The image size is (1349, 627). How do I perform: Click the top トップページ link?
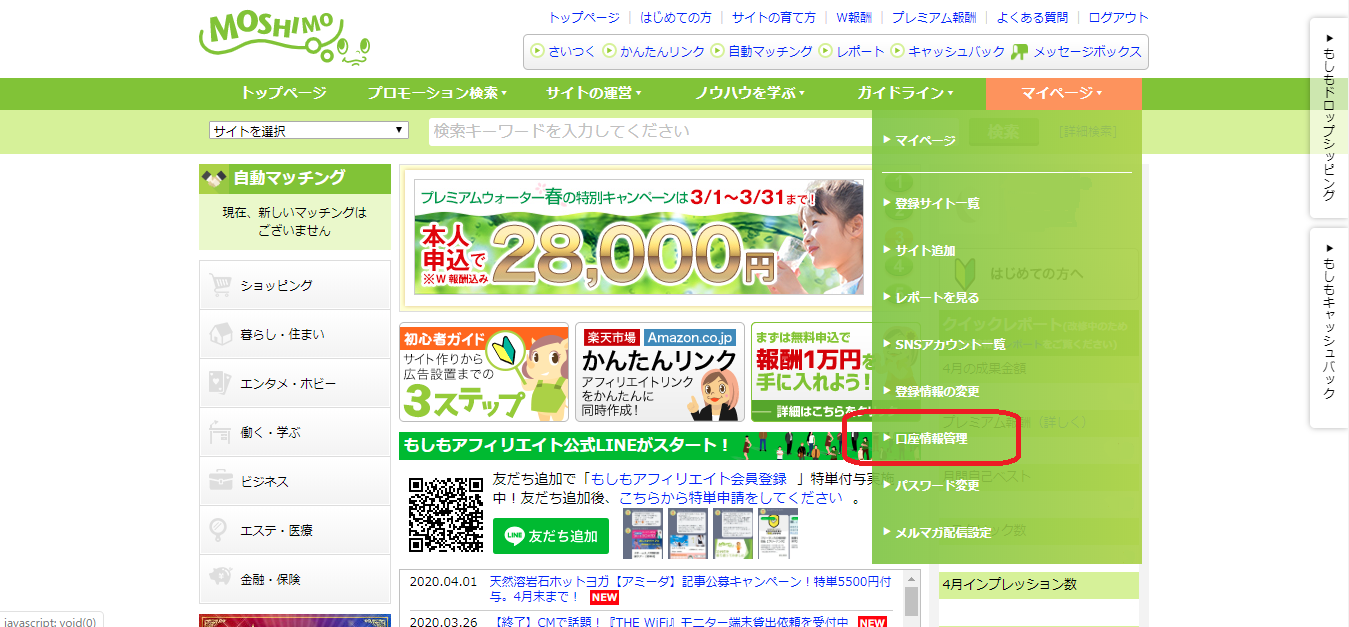click(x=584, y=17)
